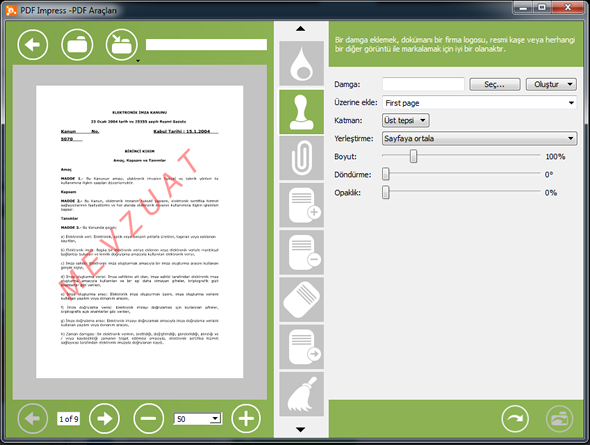590x445 pixels.
Task: Zoom out using the minus button
Action: pyautogui.click(x=149, y=419)
